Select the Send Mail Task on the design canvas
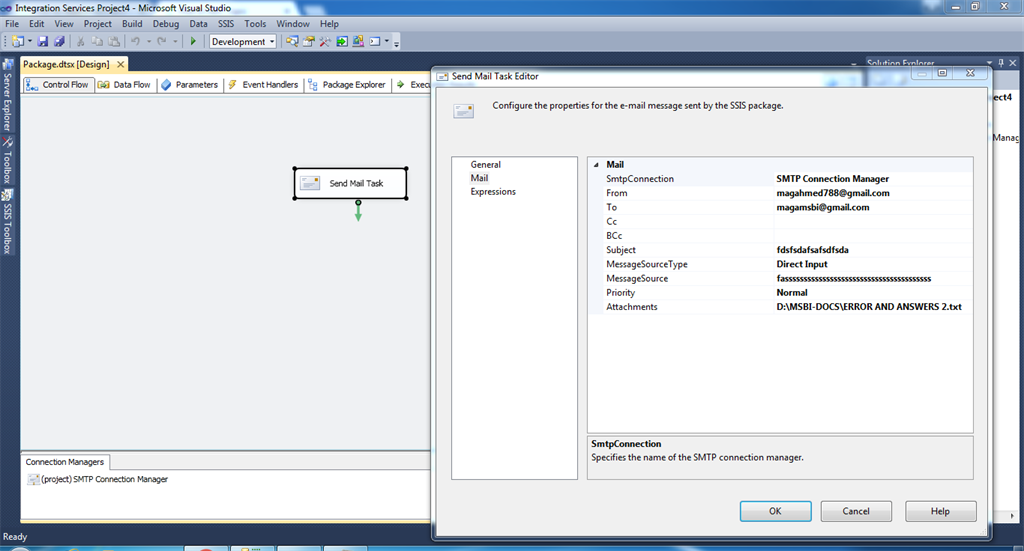The image size is (1024, 551). tap(351, 183)
